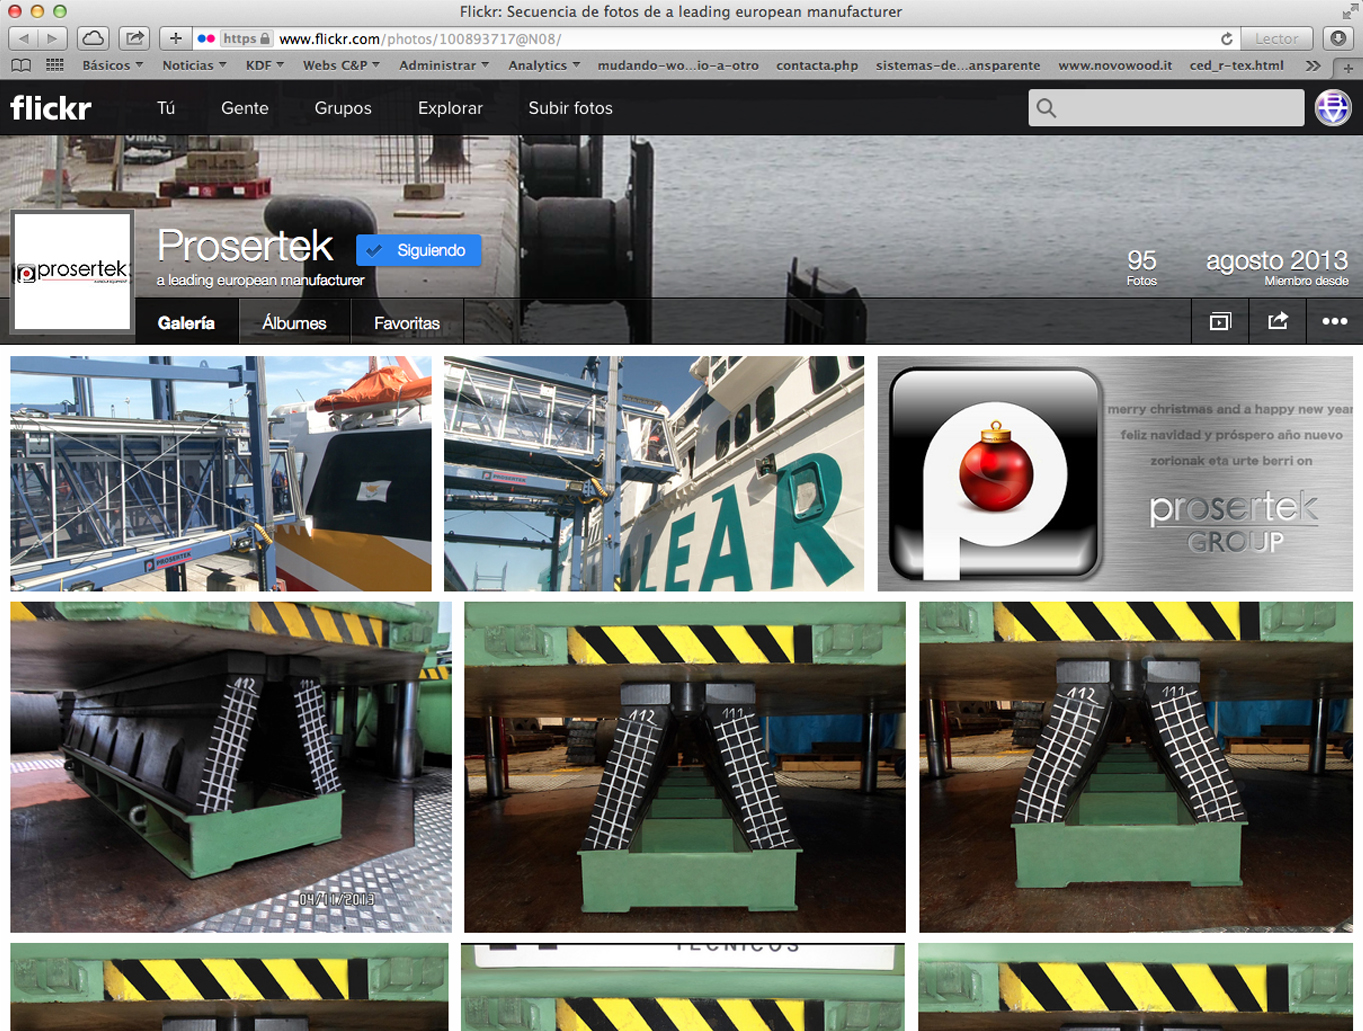
Task: Open the Prosertek Group Christmas card image
Action: [1115, 473]
